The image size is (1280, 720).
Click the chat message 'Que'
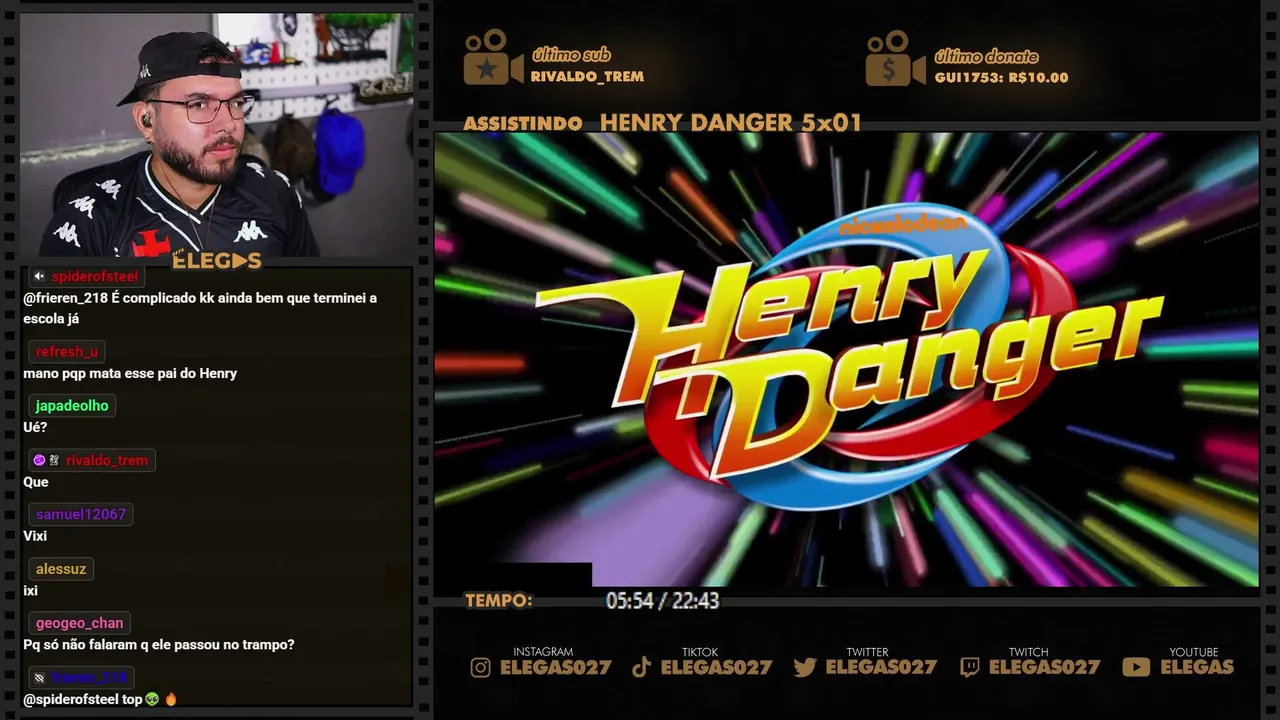tap(36, 482)
